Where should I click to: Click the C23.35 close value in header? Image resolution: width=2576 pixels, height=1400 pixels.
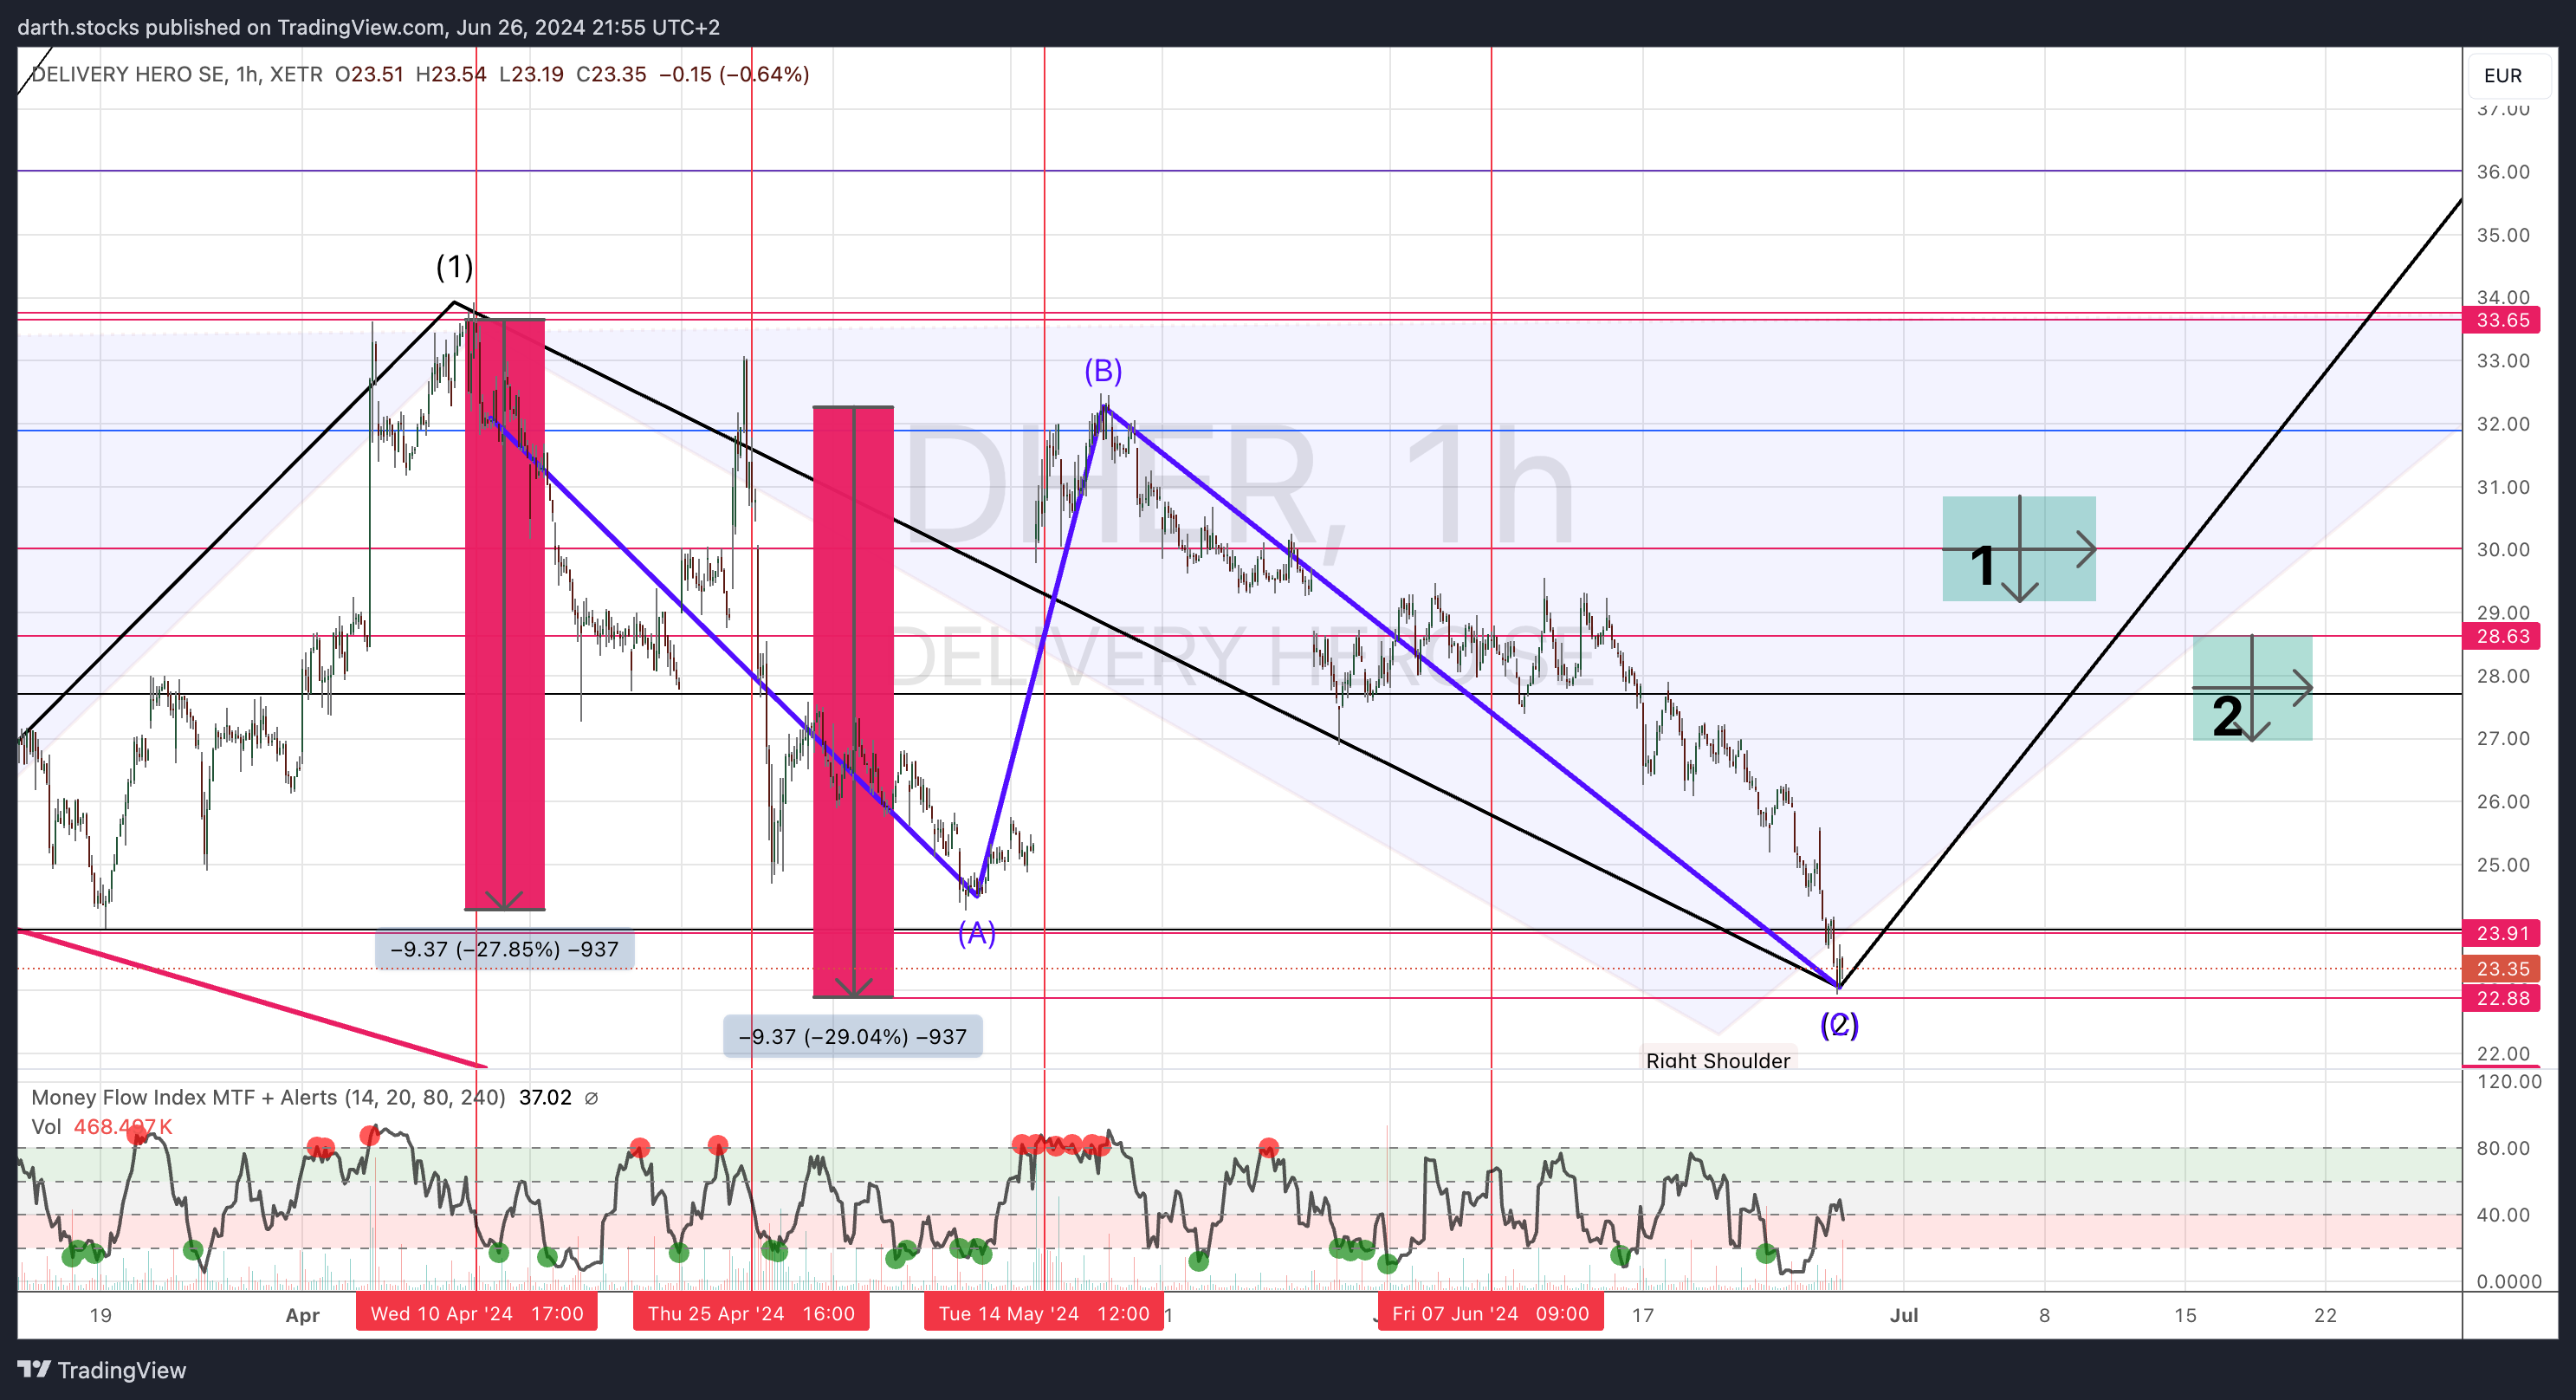(x=611, y=74)
